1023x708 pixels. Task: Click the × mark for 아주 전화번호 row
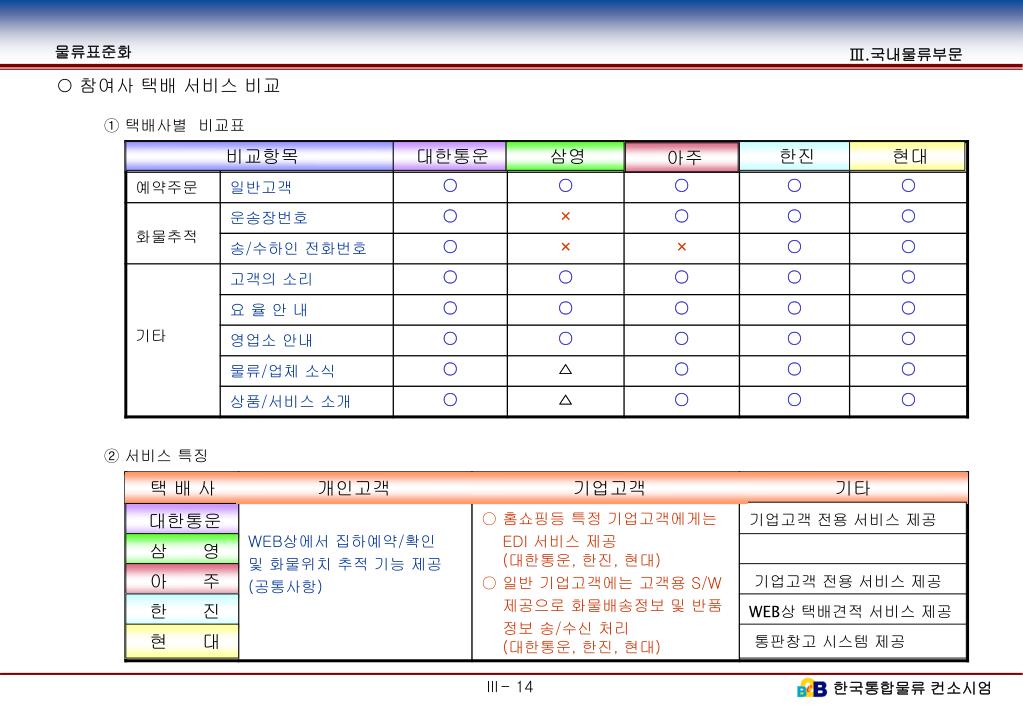click(x=682, y=247)
